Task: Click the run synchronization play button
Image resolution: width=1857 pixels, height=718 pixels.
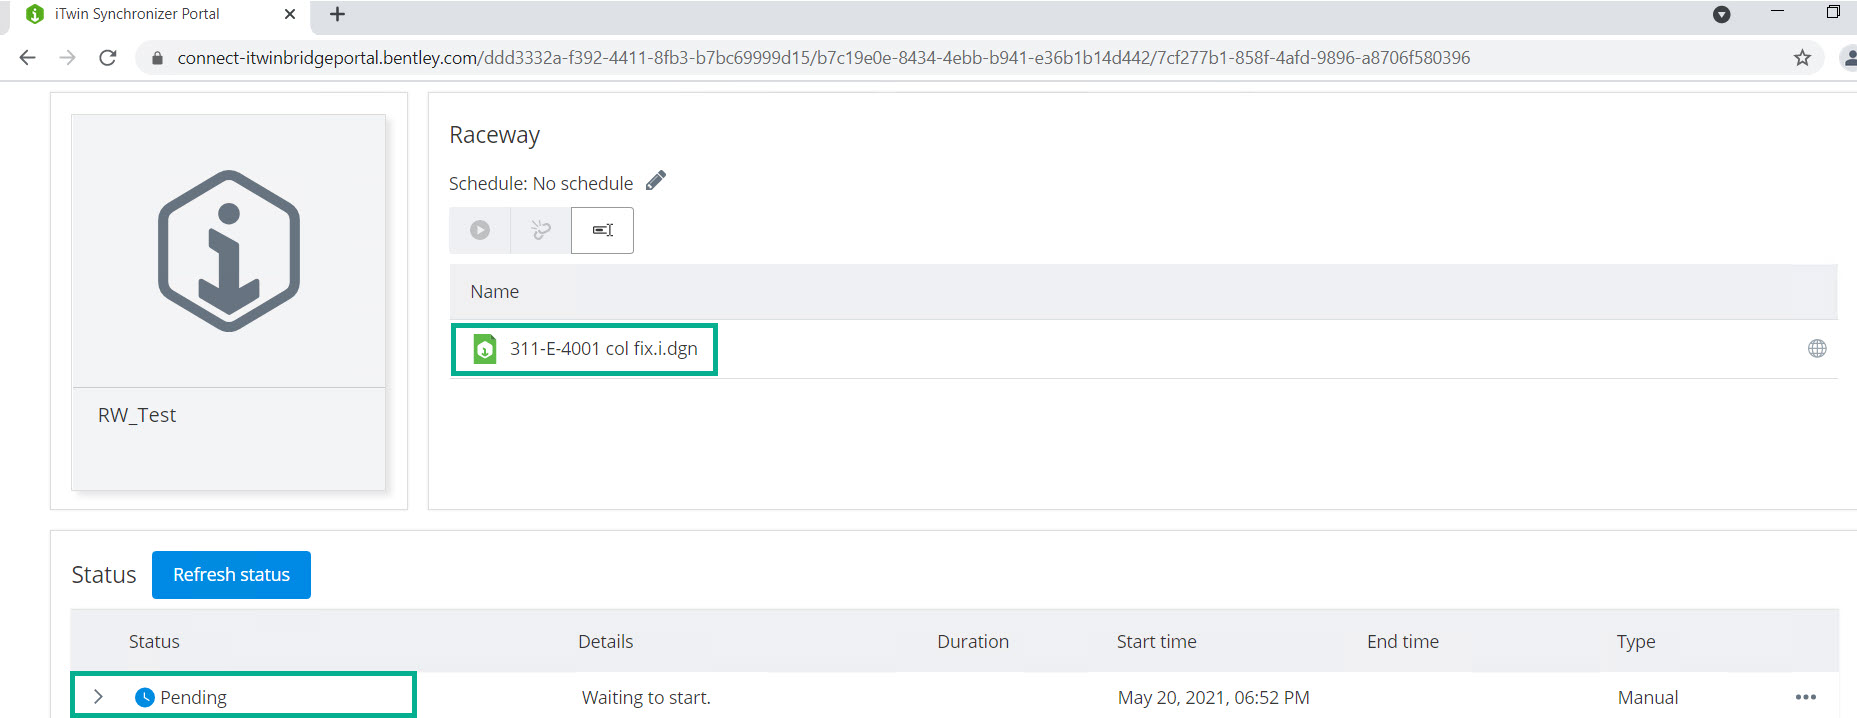Action: click(480, 230)
